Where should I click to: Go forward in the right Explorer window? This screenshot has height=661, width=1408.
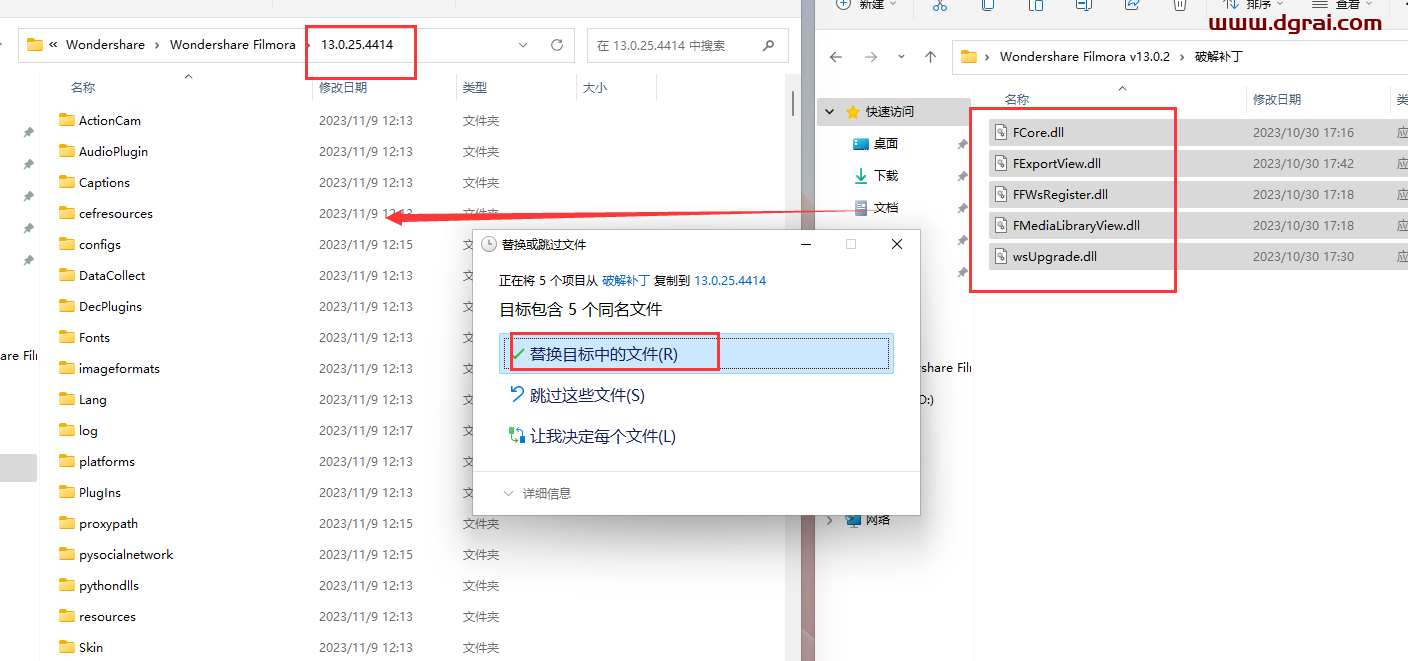pyautogui.click(x=871, y=57)
